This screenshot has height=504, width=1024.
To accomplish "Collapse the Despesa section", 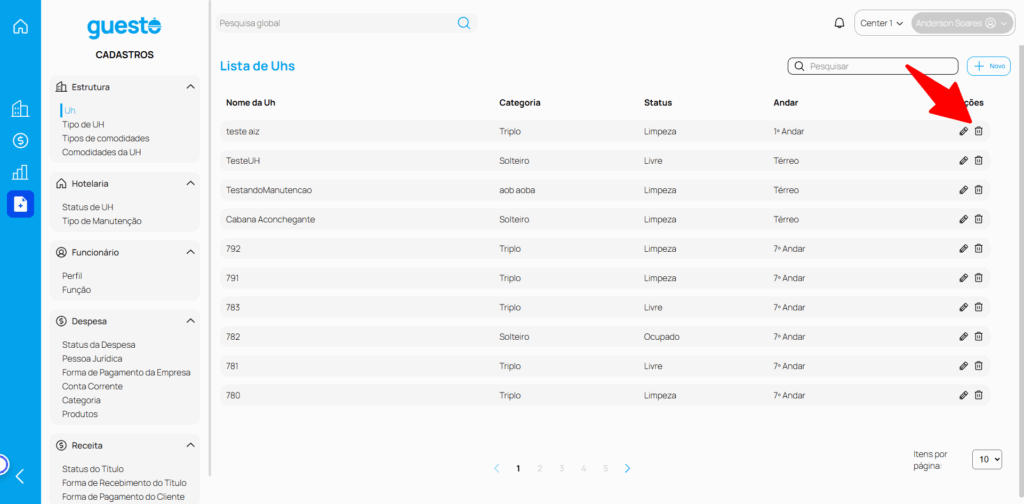I will tap(190, 321).
